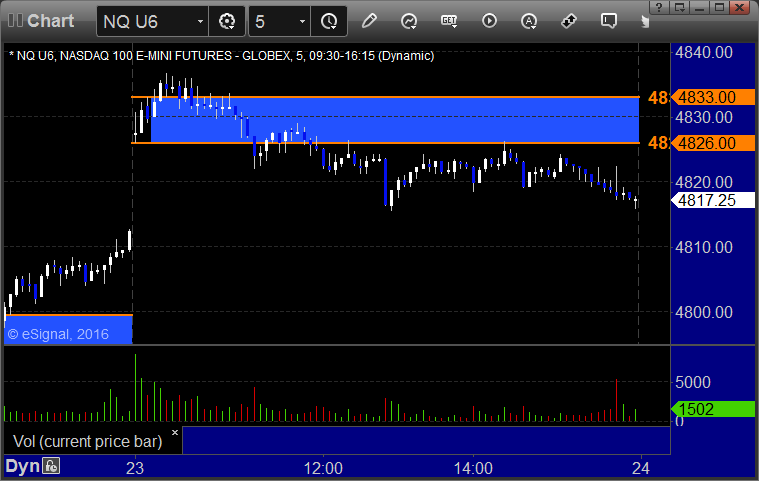
Task: Click the 4820.00 price axis label
Action: (x=704, y=182)
